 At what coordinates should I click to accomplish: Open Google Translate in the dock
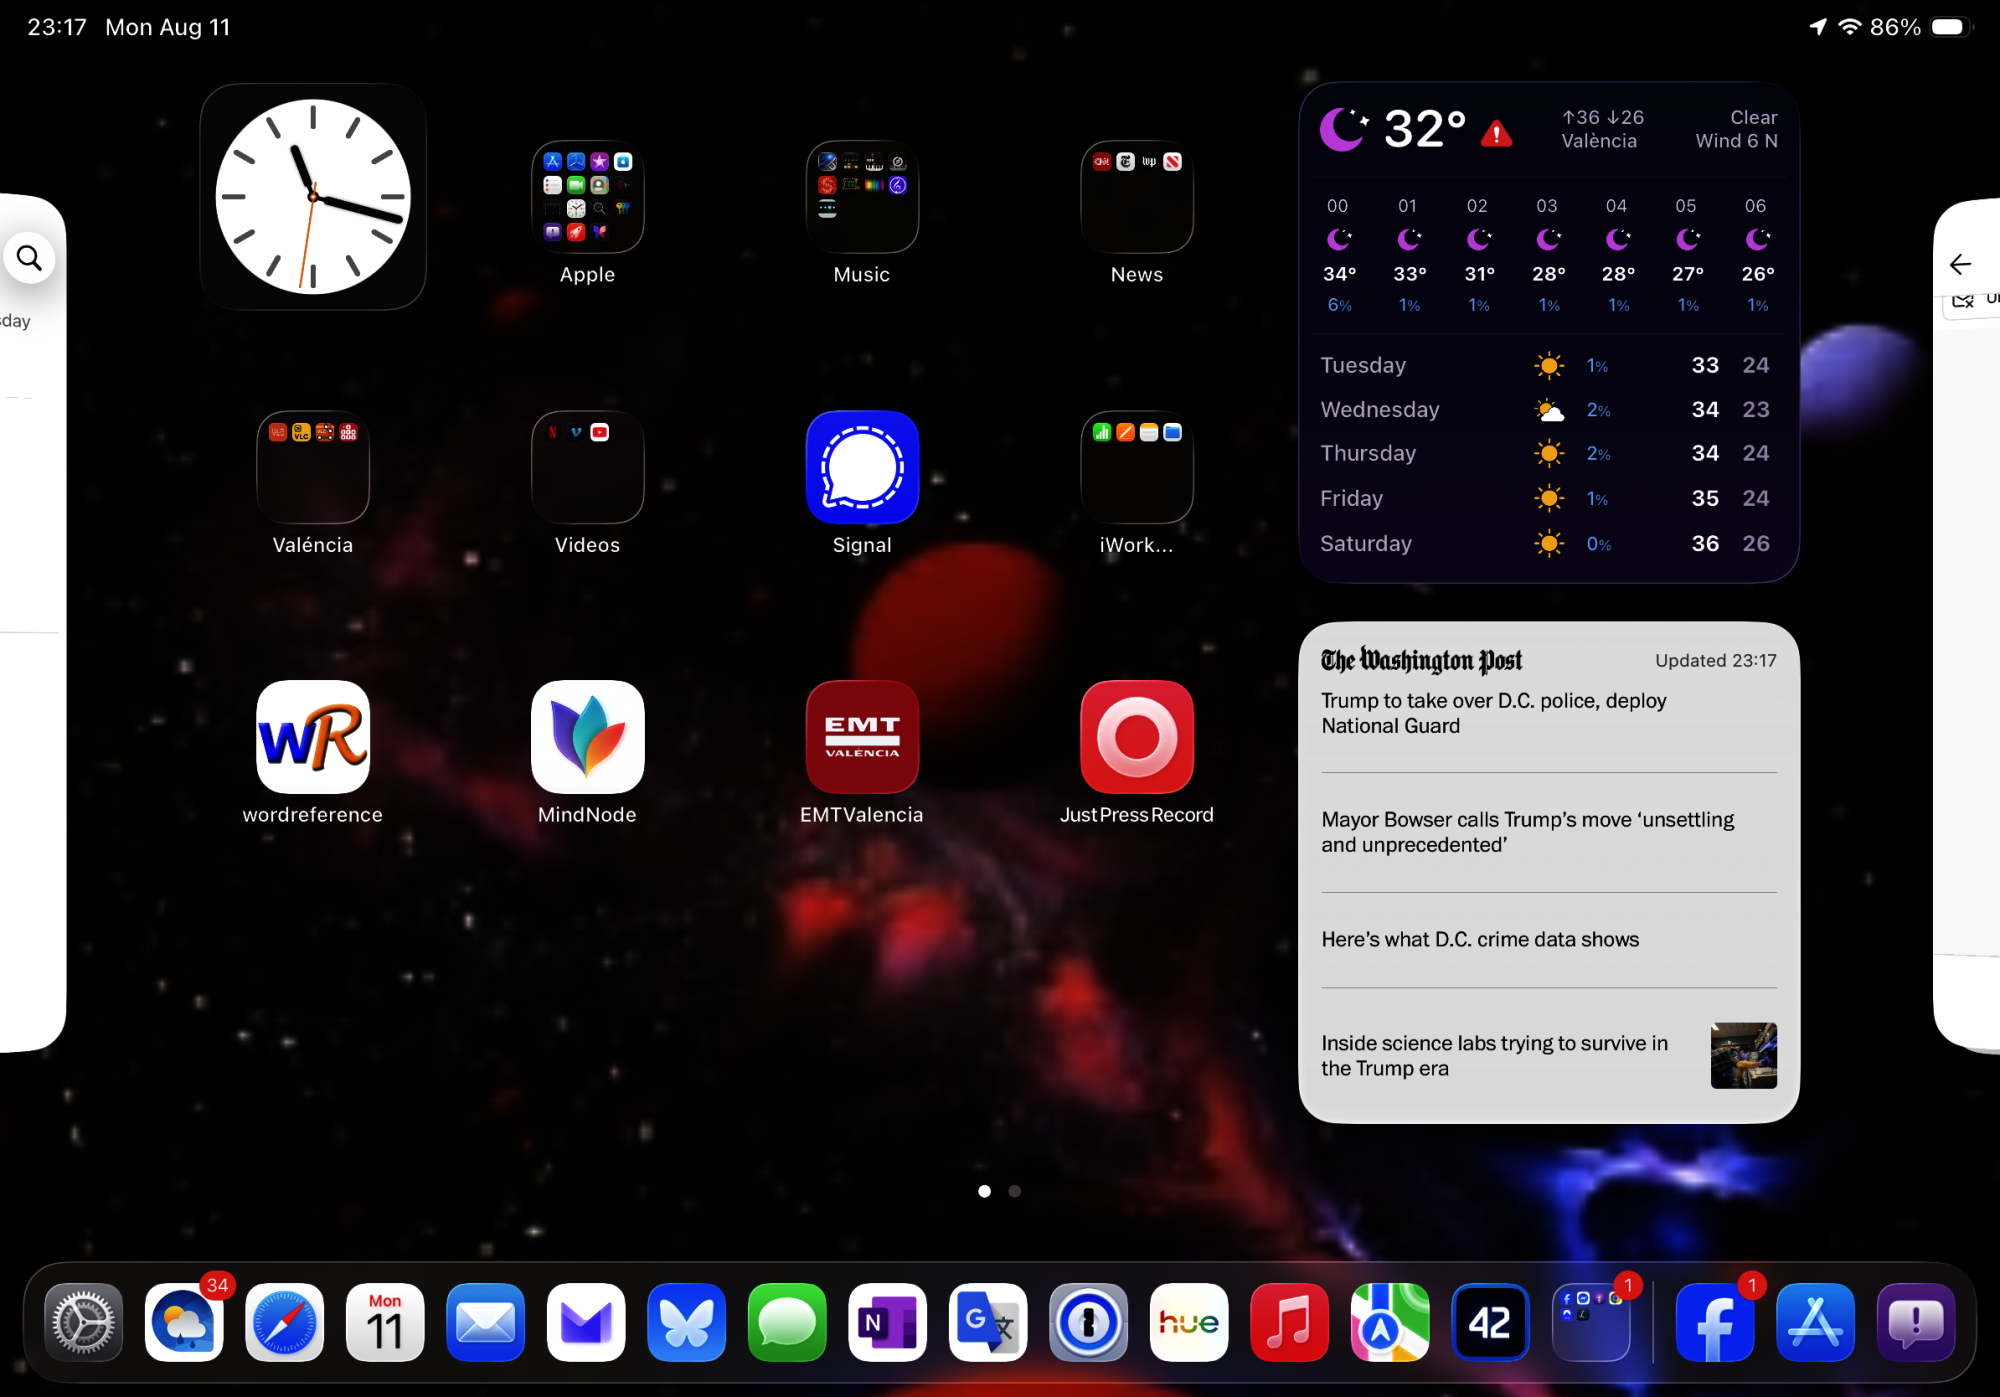[x=988, y=1322]
